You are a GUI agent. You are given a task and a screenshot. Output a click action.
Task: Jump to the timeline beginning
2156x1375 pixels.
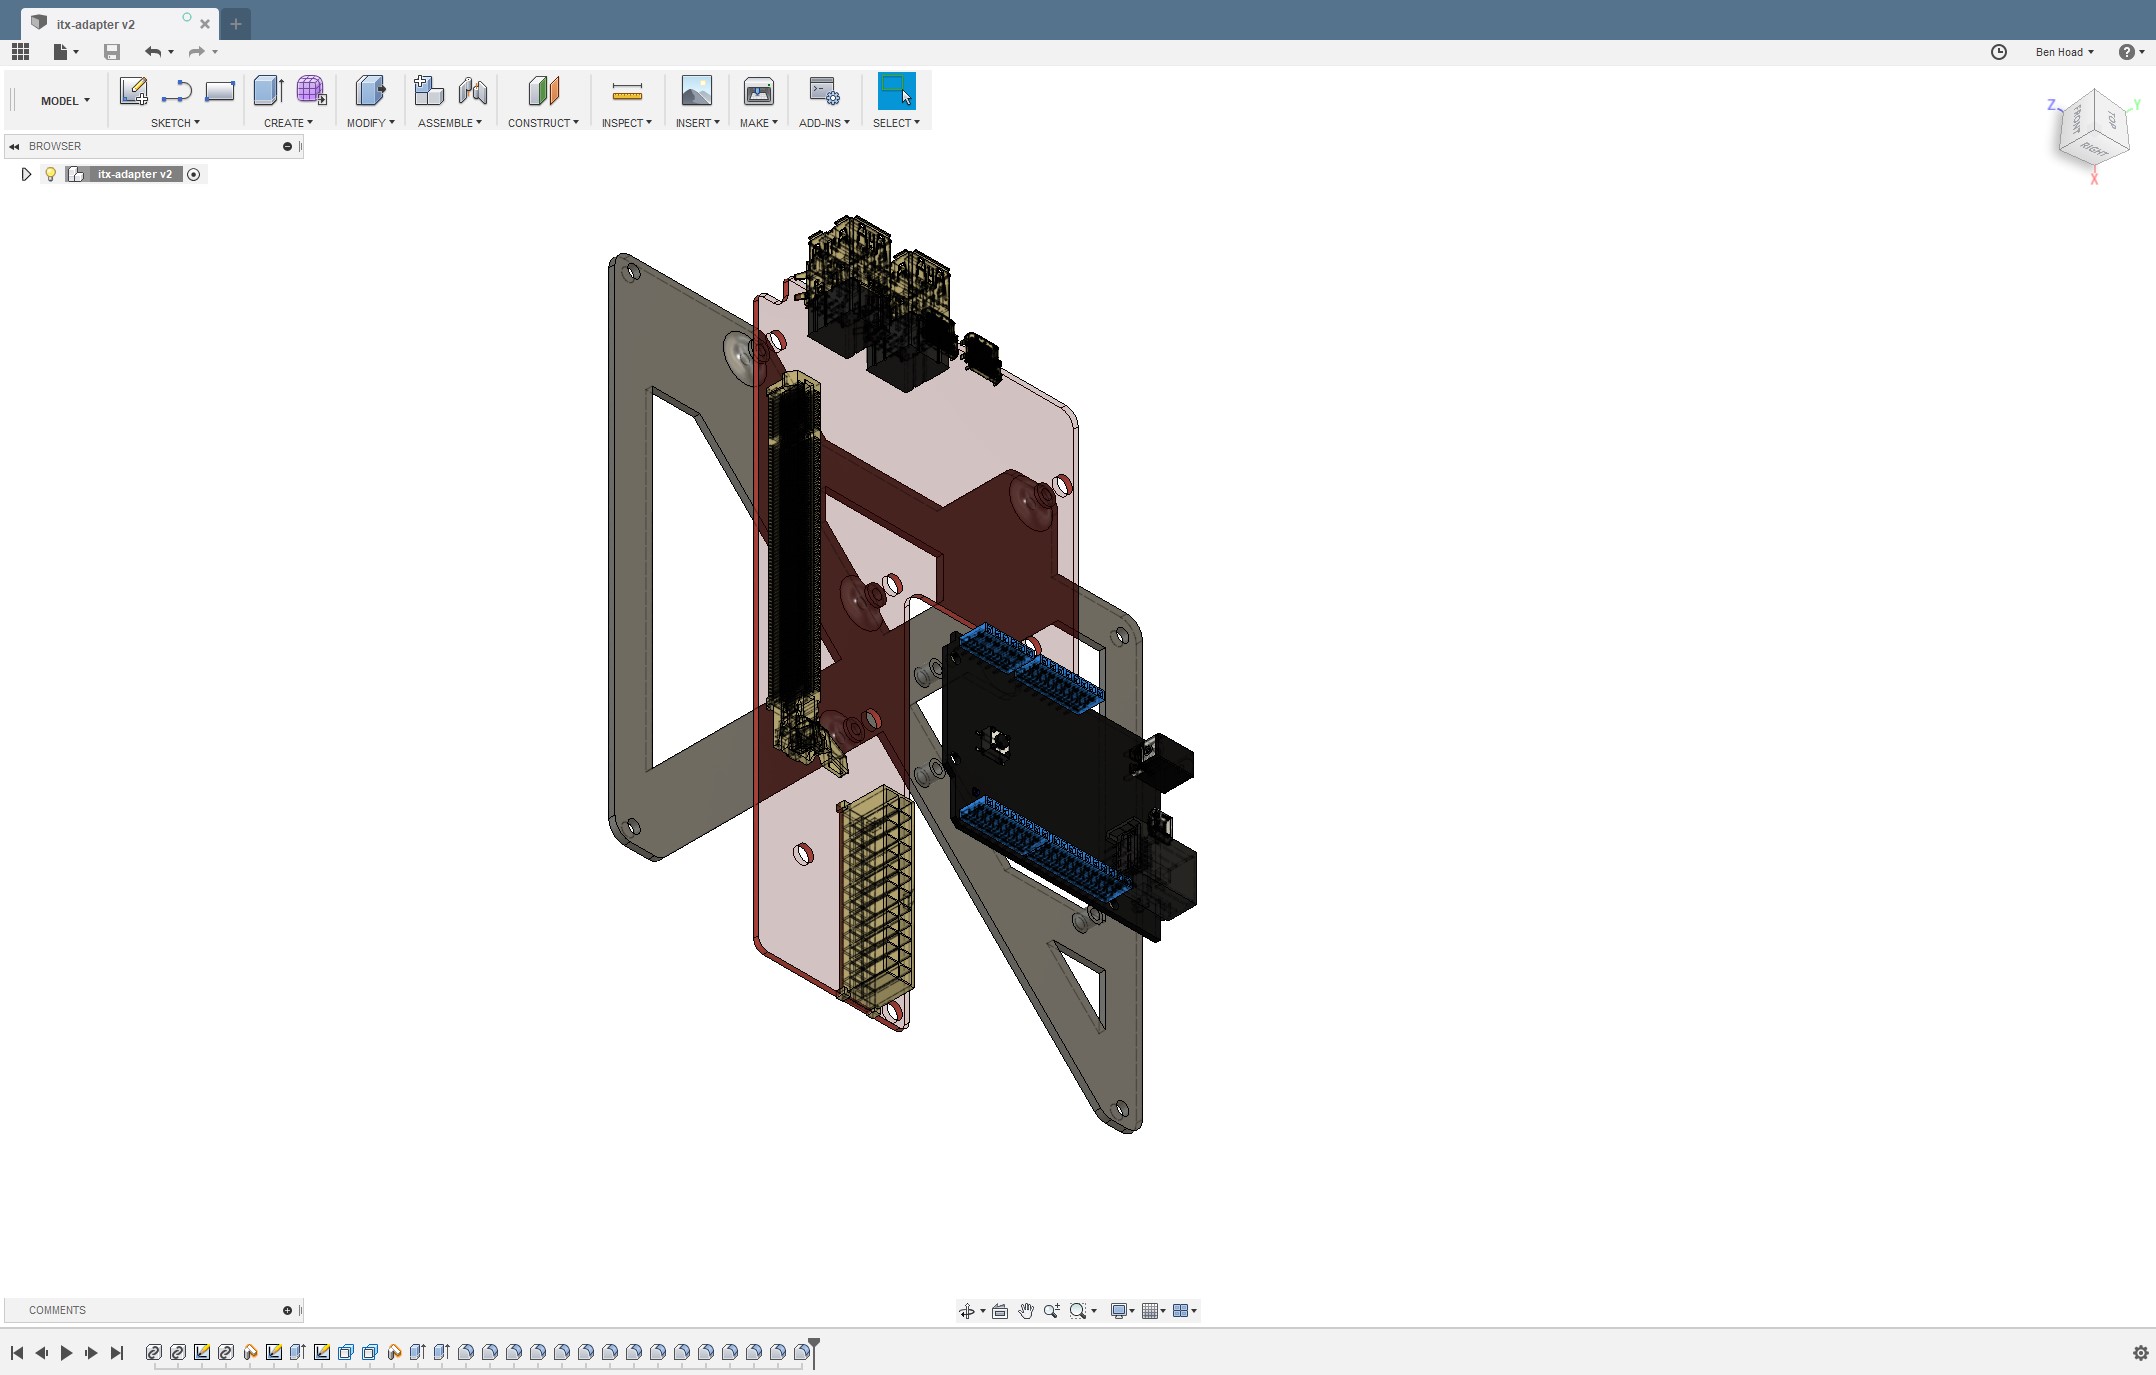(x=17, y=1353)
